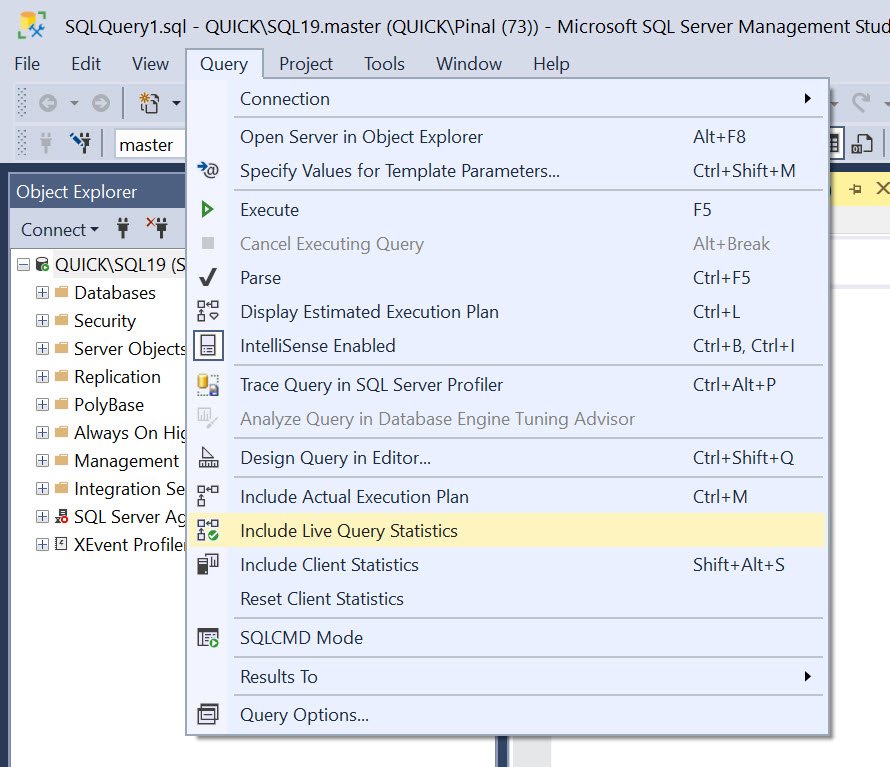The image size is (890, 767).
Task: Open the View menu
Action: 150,64
